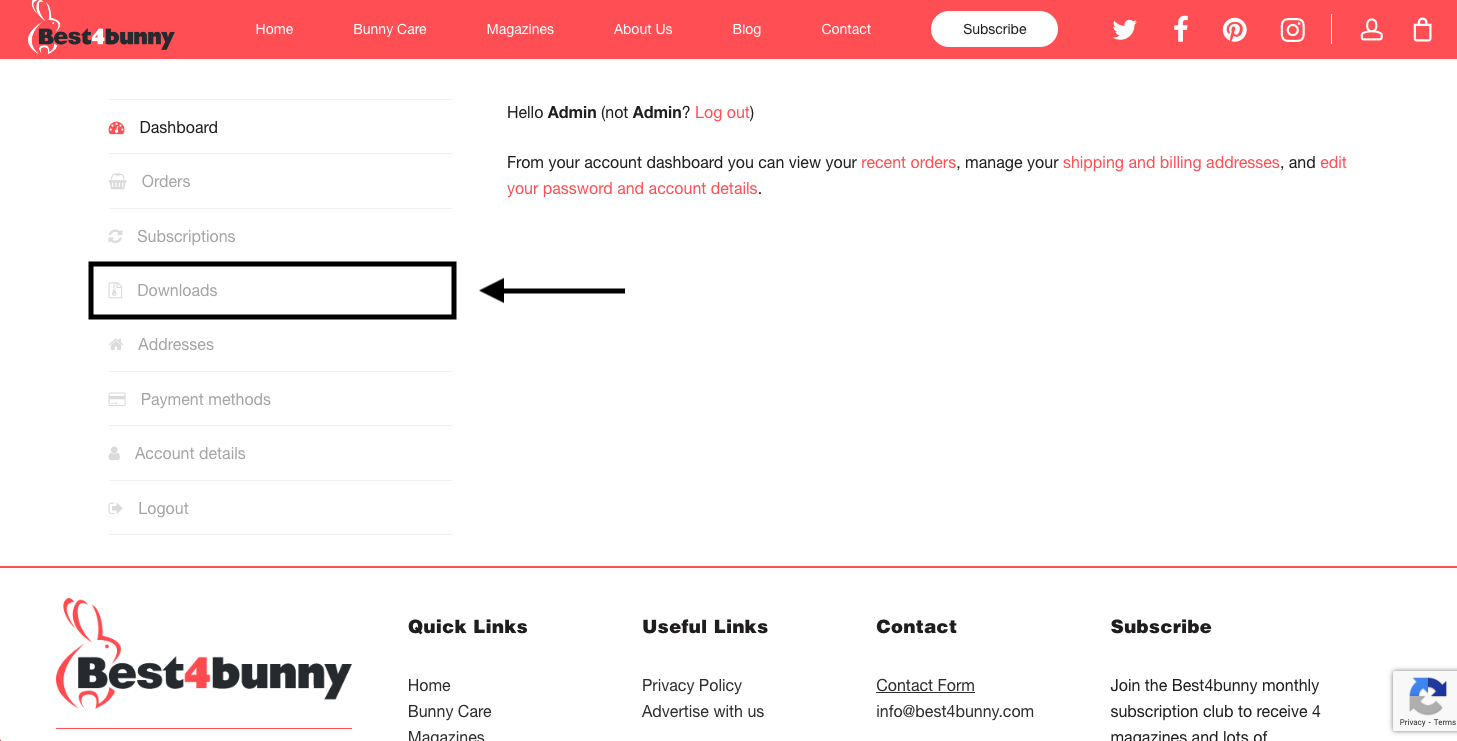This screenshot has width=1457, height=741.
Task: Click the Dashboard gauge icon
Action: pyautogui.click(x=116, y=128)
